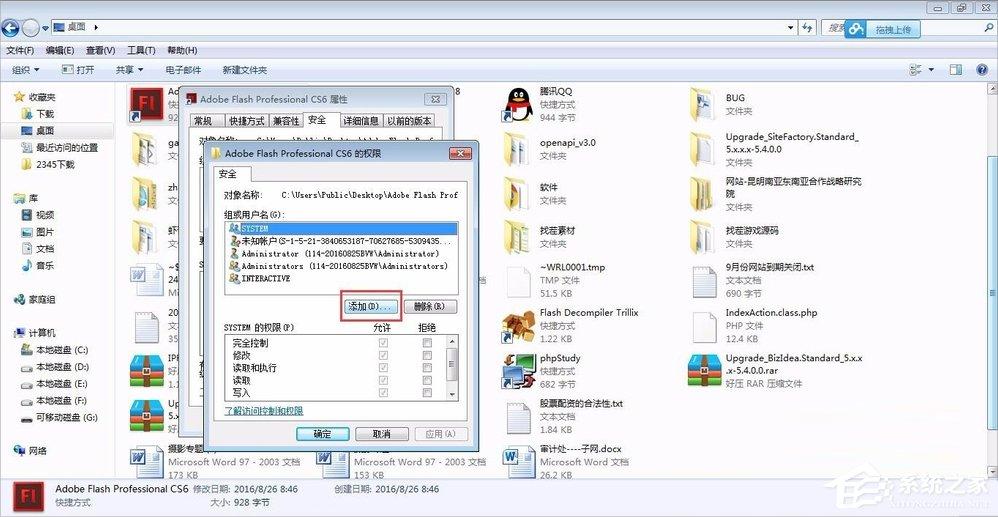Open the 共享 dropdown menu

click(129, 70)
